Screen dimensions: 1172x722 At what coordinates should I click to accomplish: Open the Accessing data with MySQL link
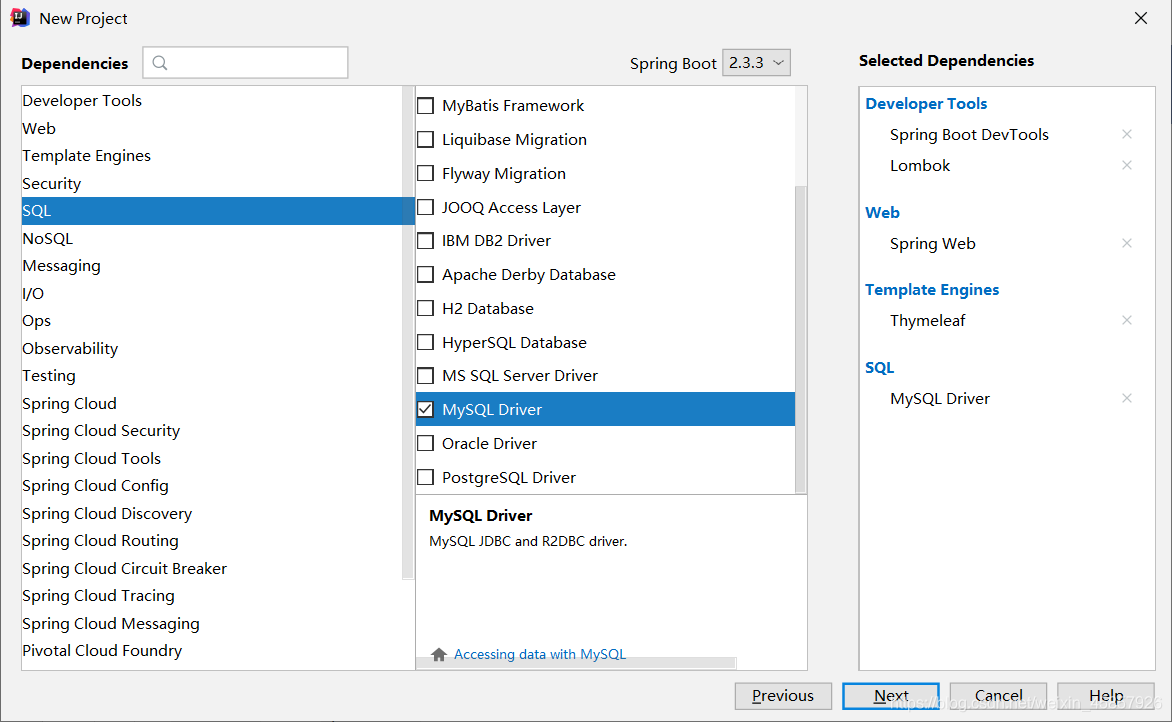540,655
